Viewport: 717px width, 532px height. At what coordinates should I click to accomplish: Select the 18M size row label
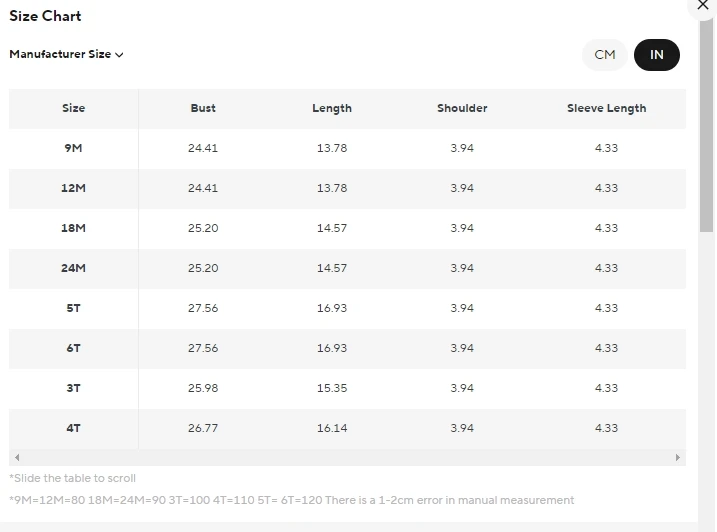pos(73,228)
